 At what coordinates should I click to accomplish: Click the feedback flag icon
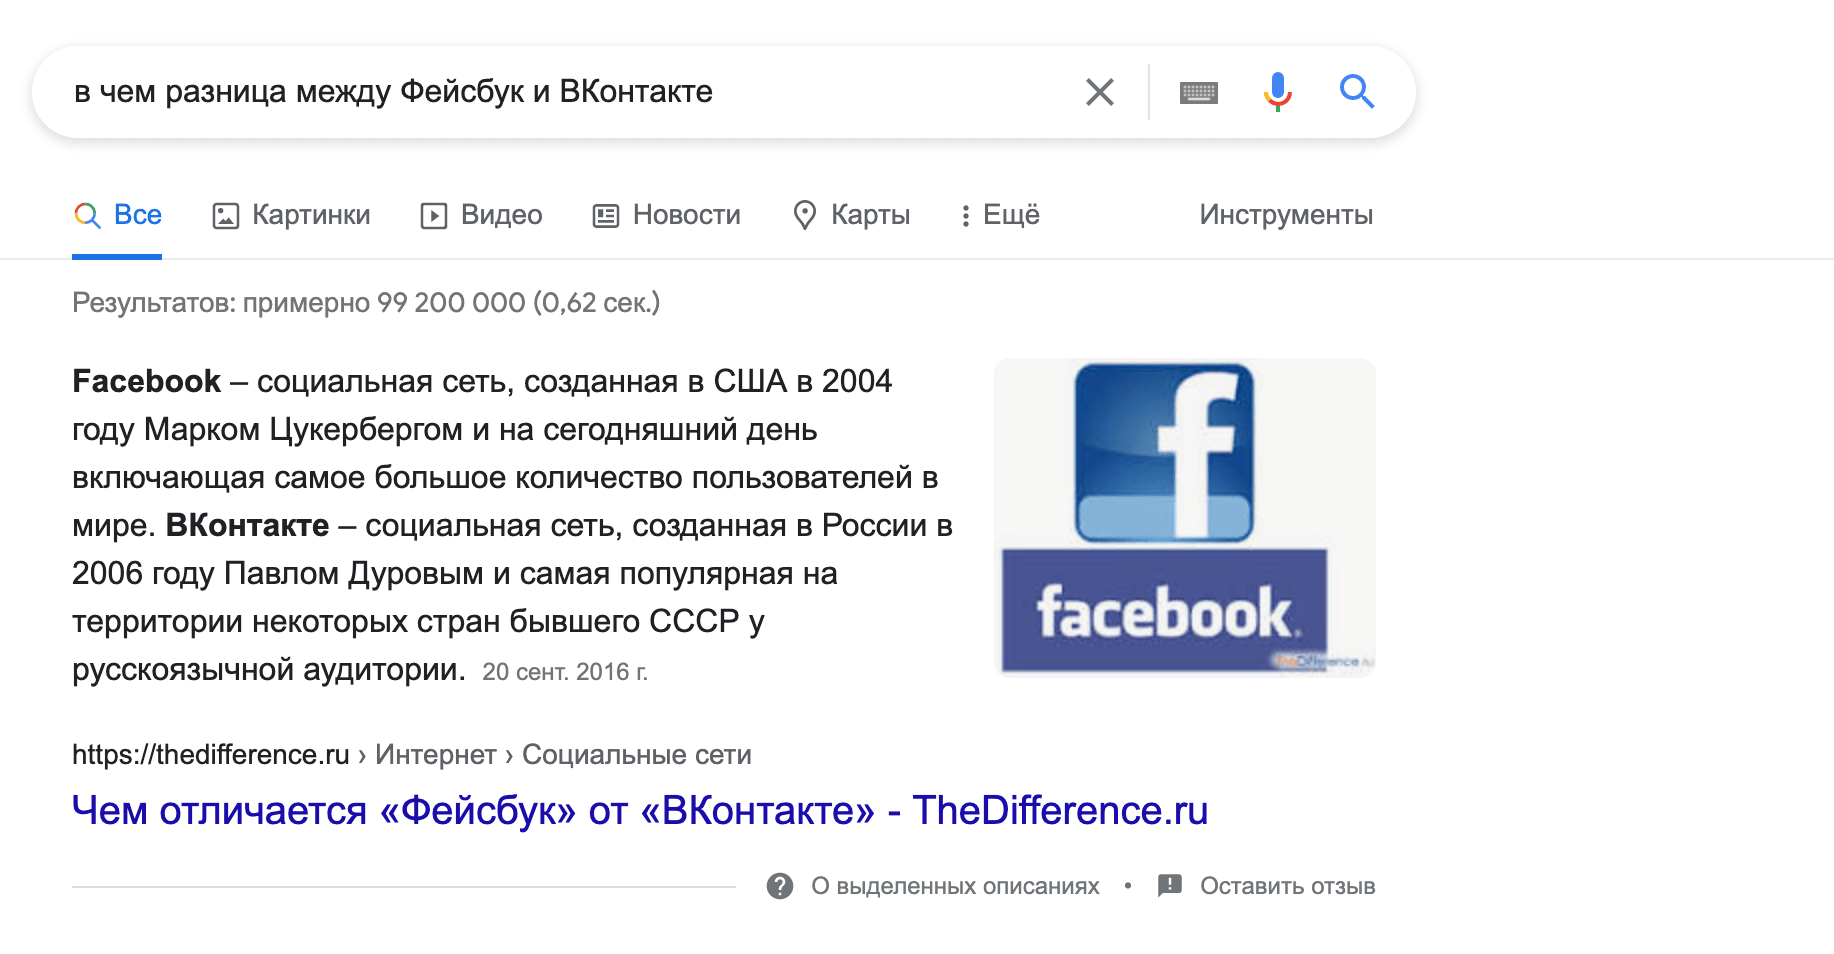coord(1169,886)
